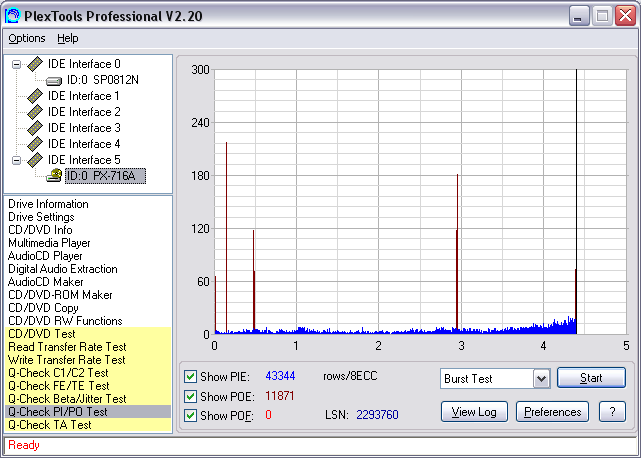Select ID:0 SP0812N drive in tree

point(103,80)
